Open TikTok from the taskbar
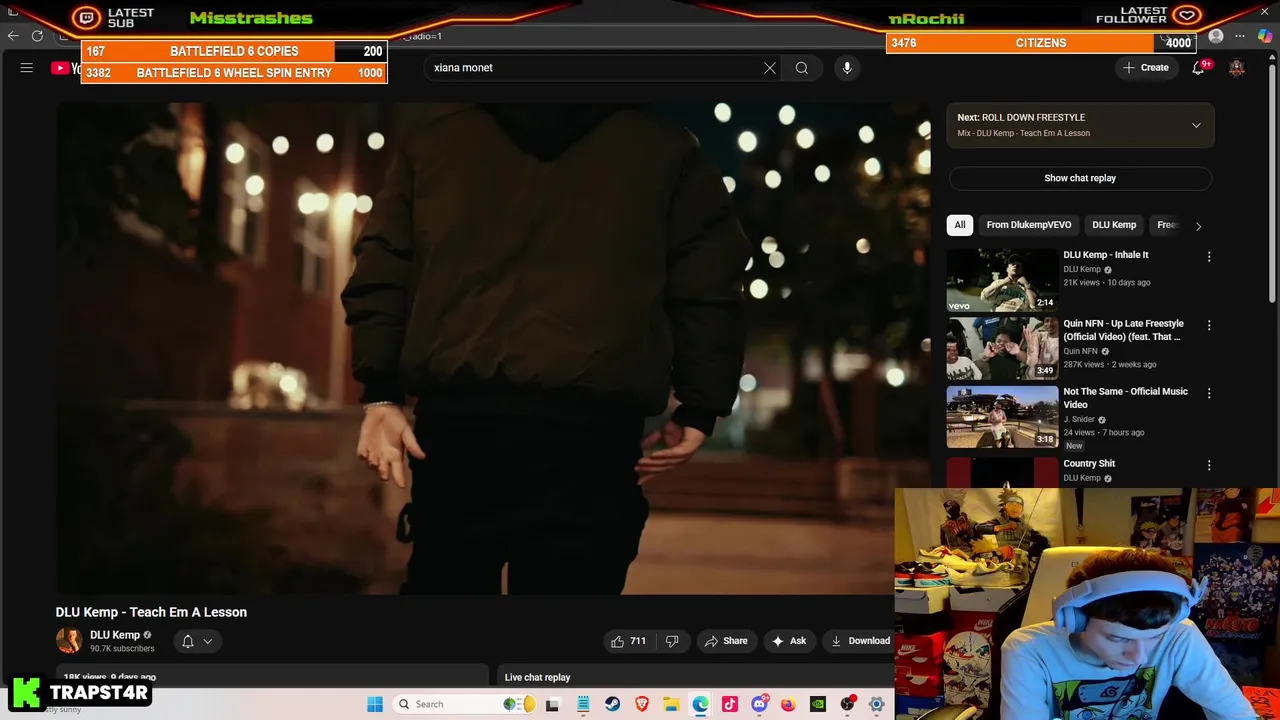The image size is (1280, 720). [x=730, y=704]
